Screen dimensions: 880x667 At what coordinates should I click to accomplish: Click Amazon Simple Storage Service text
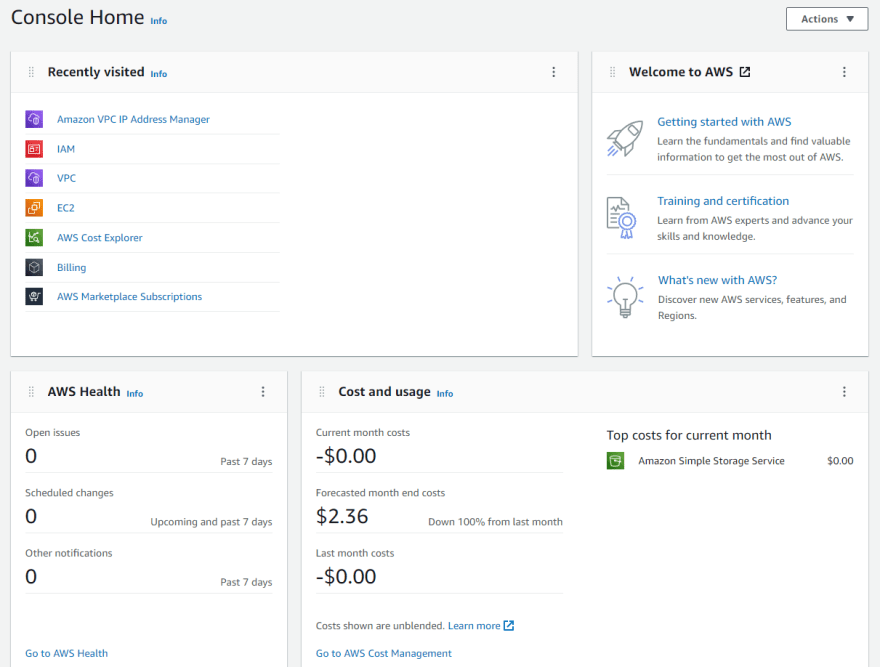pyautogui.click(x=711, y=461)
